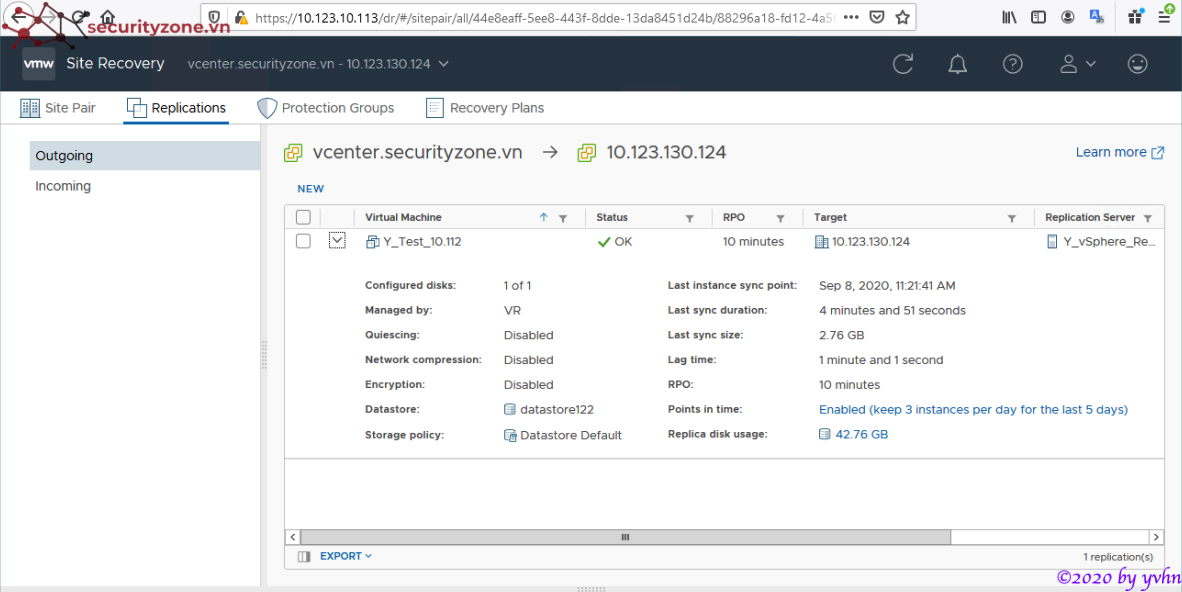The image size is (1182, 592).
Task: Open the notifications bell icon
Action: [x=957, y=64]
